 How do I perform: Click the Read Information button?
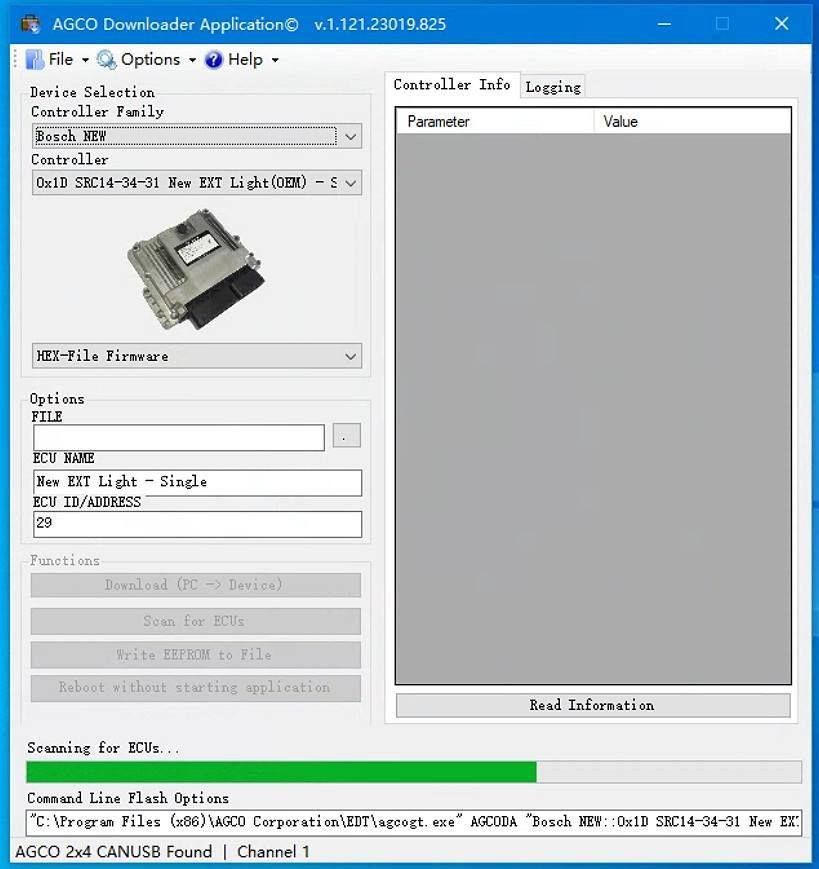tap(592, 705)
